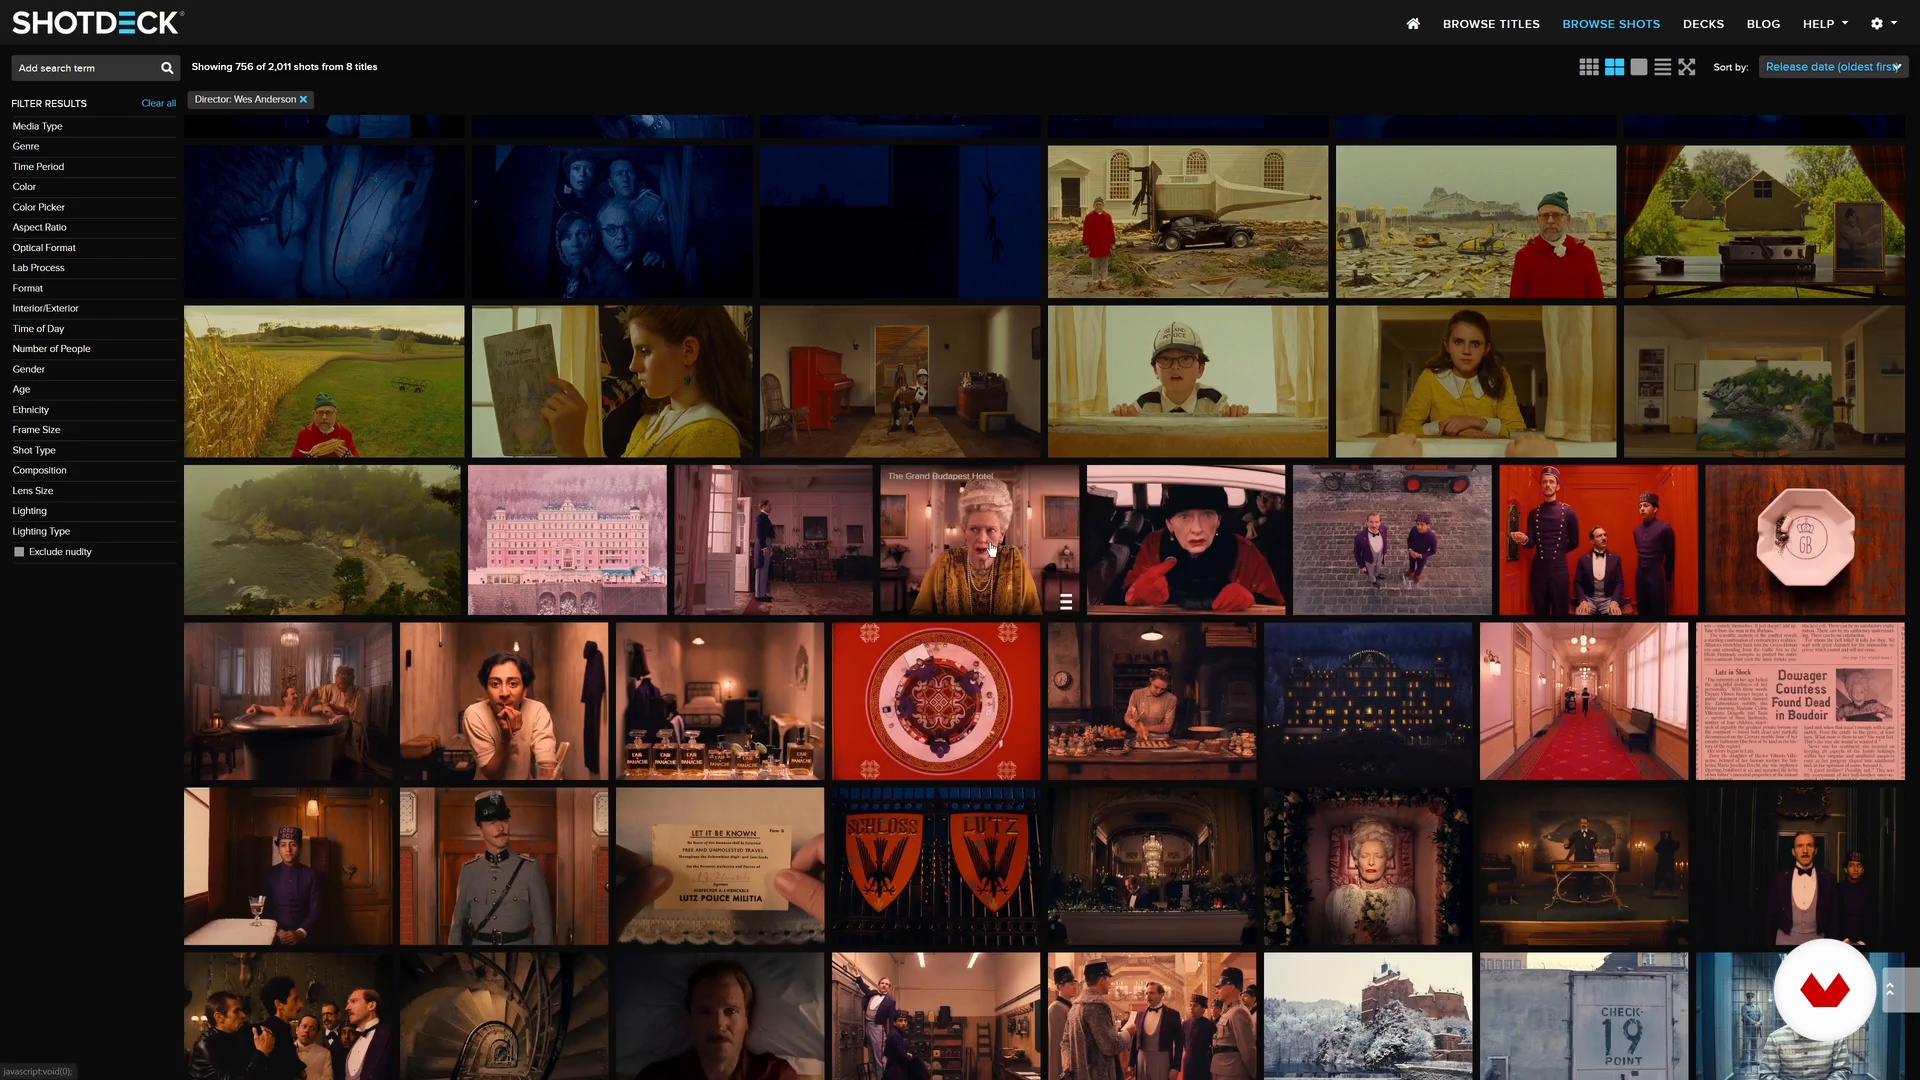Open the girl in yellow dress at window shot
Screen dimensions: 1920x1080
(1476, 381)
